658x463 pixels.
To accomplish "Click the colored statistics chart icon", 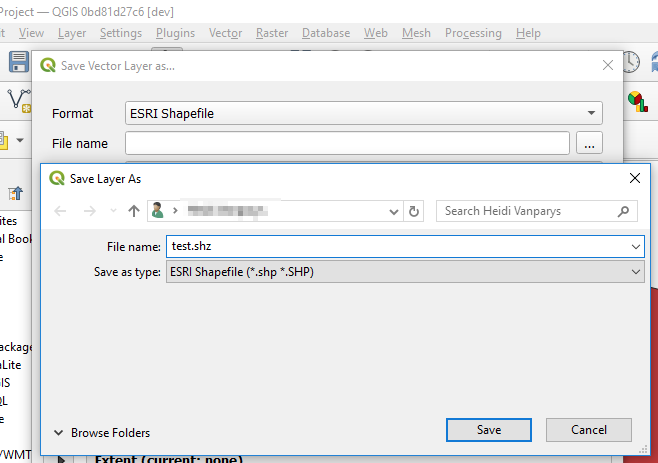I will pos(638,102).
